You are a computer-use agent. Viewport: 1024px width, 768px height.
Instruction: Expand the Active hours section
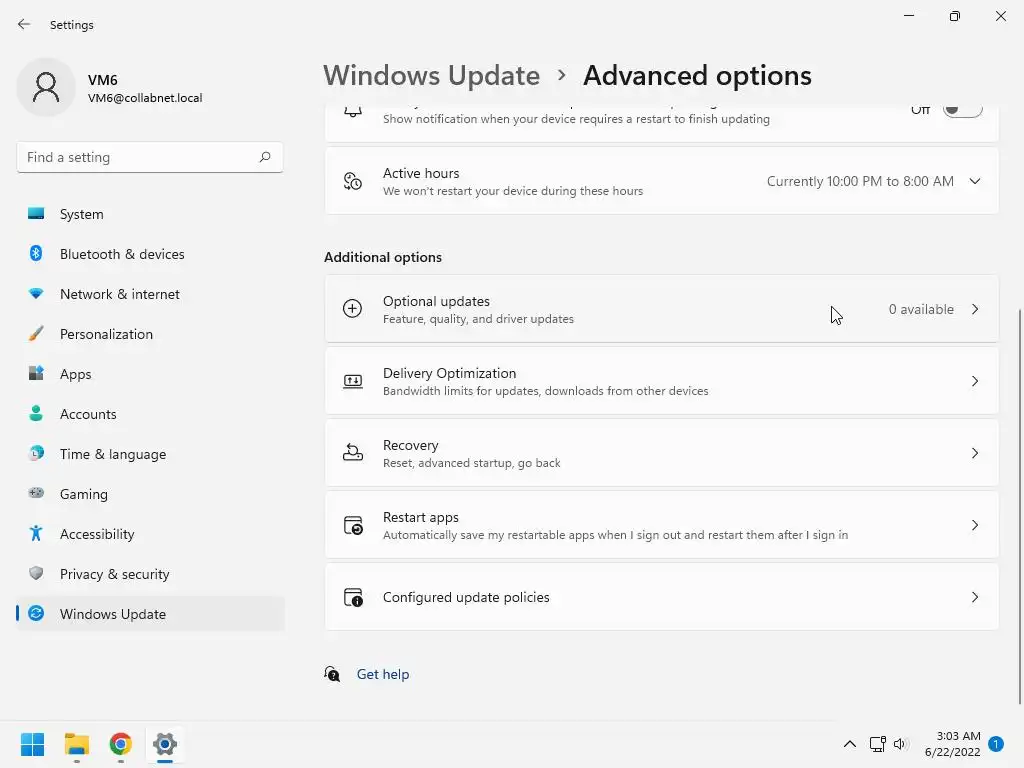(975, 181)
